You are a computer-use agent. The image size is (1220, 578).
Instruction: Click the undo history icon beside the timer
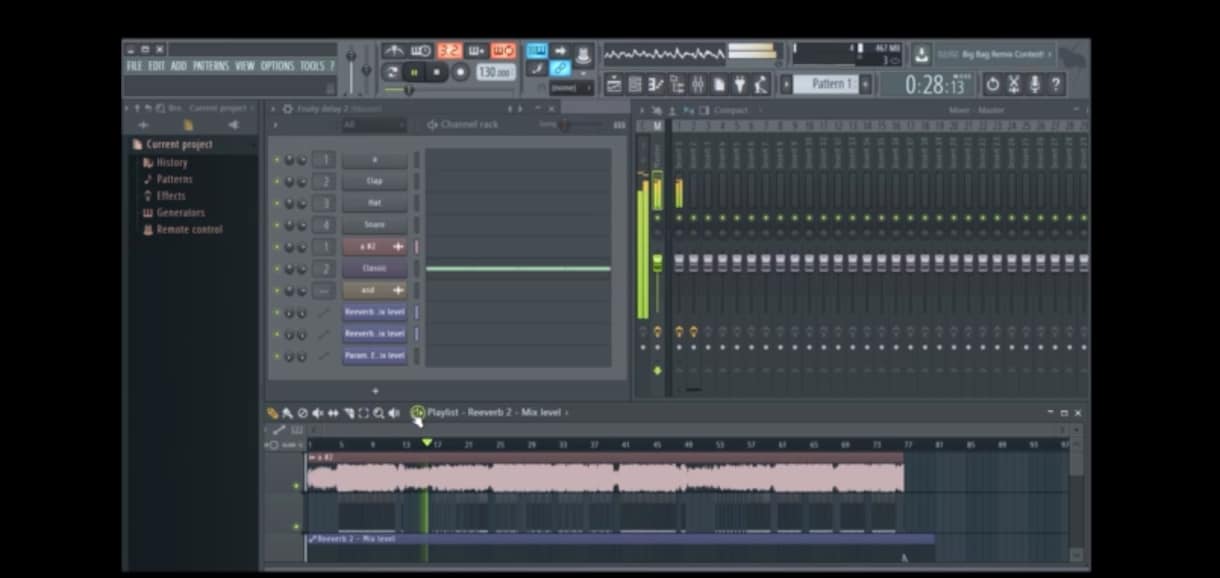(x=992, y=84)
